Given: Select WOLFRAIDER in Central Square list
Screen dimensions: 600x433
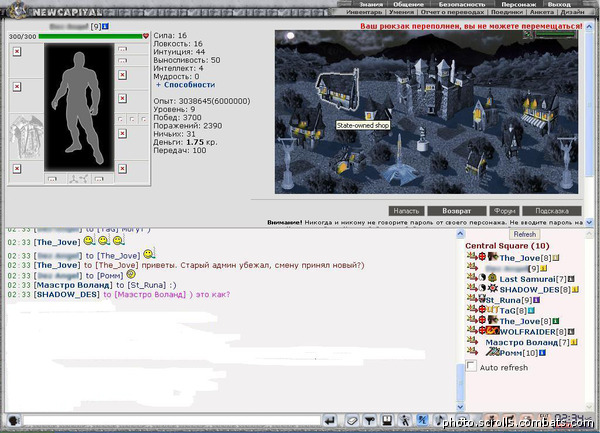Looking at the screenshot, I should click(528, 332).
